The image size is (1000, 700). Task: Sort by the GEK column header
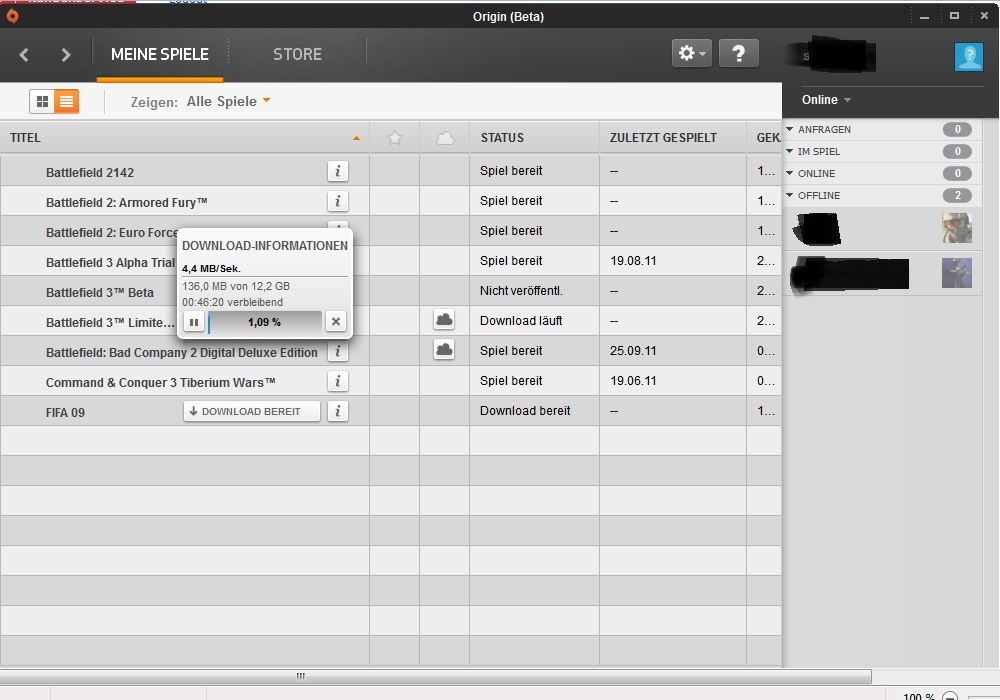tap(765, 138)
